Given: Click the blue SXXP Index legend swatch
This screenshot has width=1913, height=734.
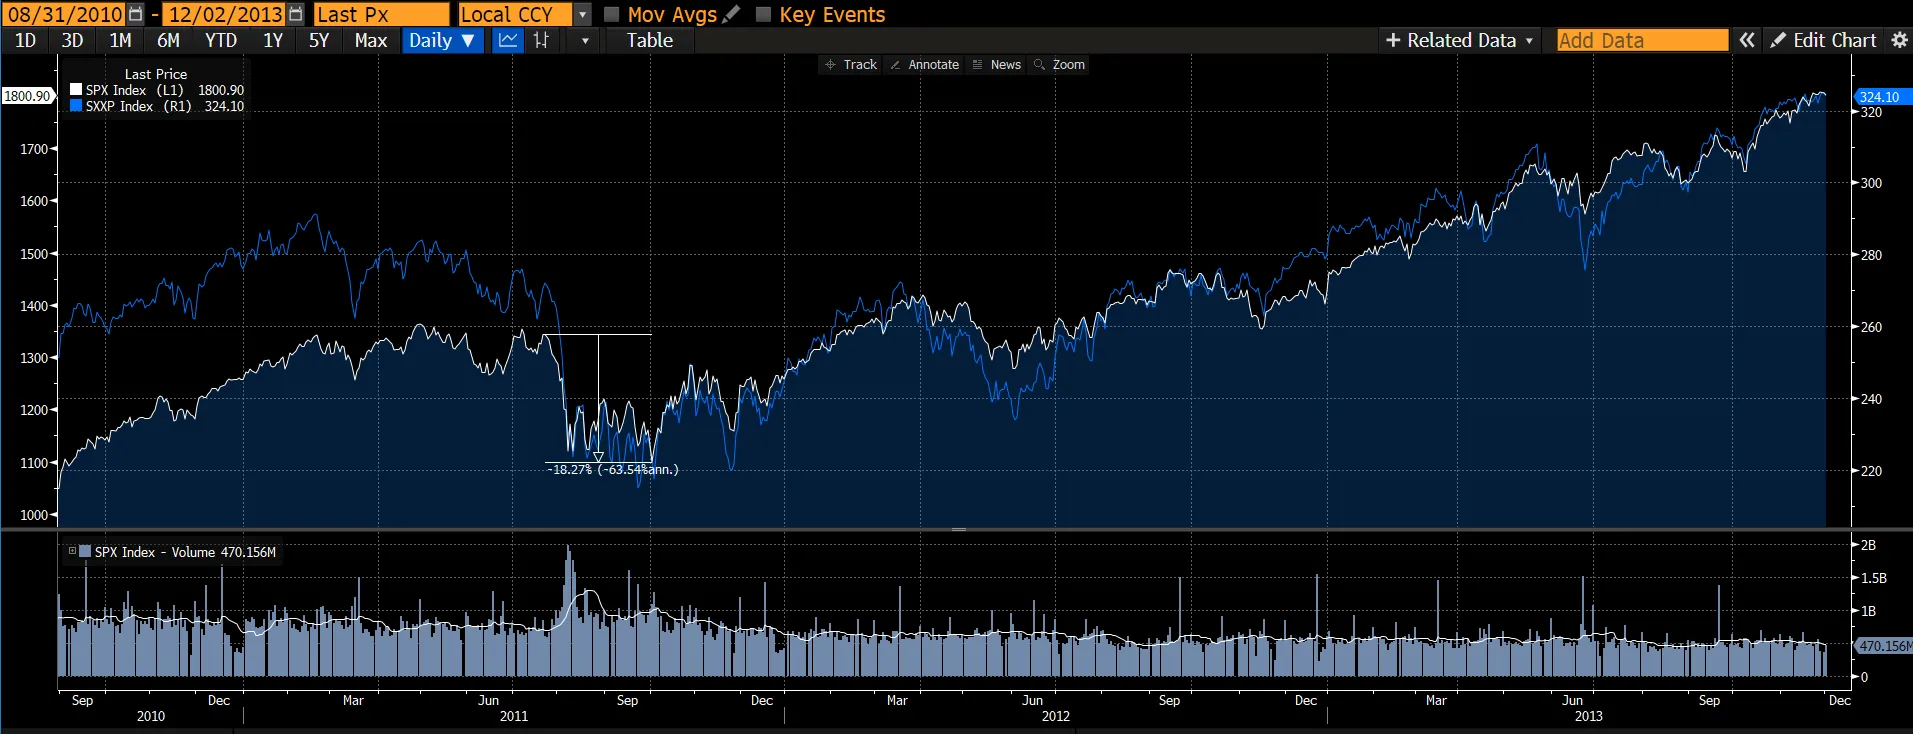Looking at the screenshot, I should pyautogui.click(x=76, y=106).
